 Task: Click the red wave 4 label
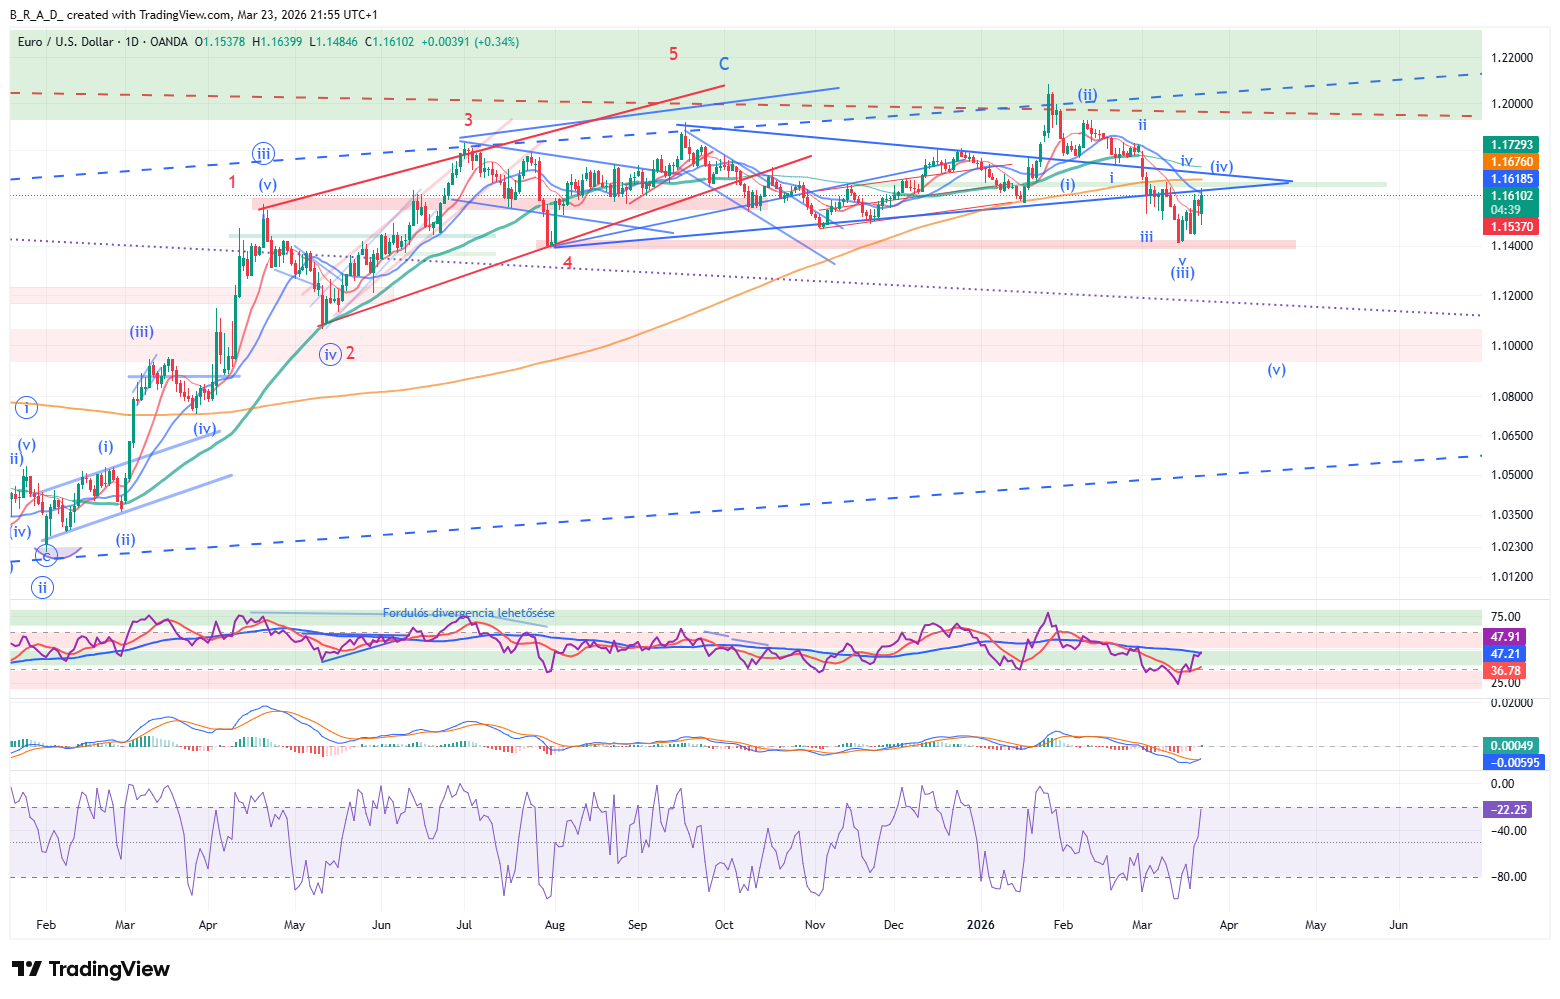(567, 263)
